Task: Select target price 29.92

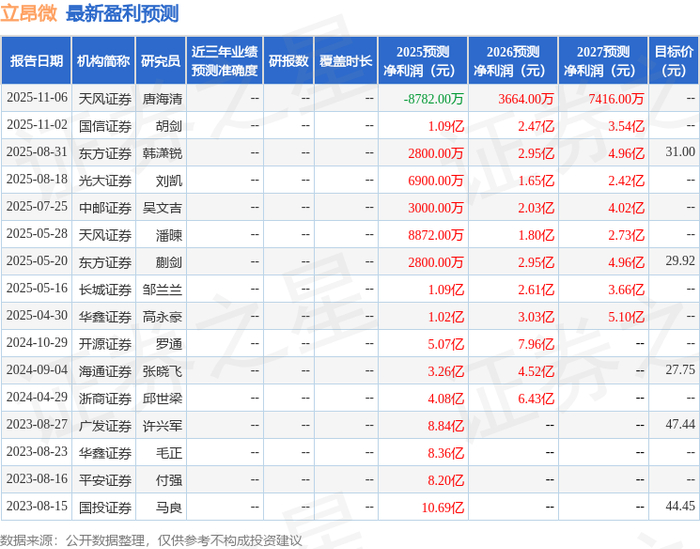Action: tap(680, 261)
